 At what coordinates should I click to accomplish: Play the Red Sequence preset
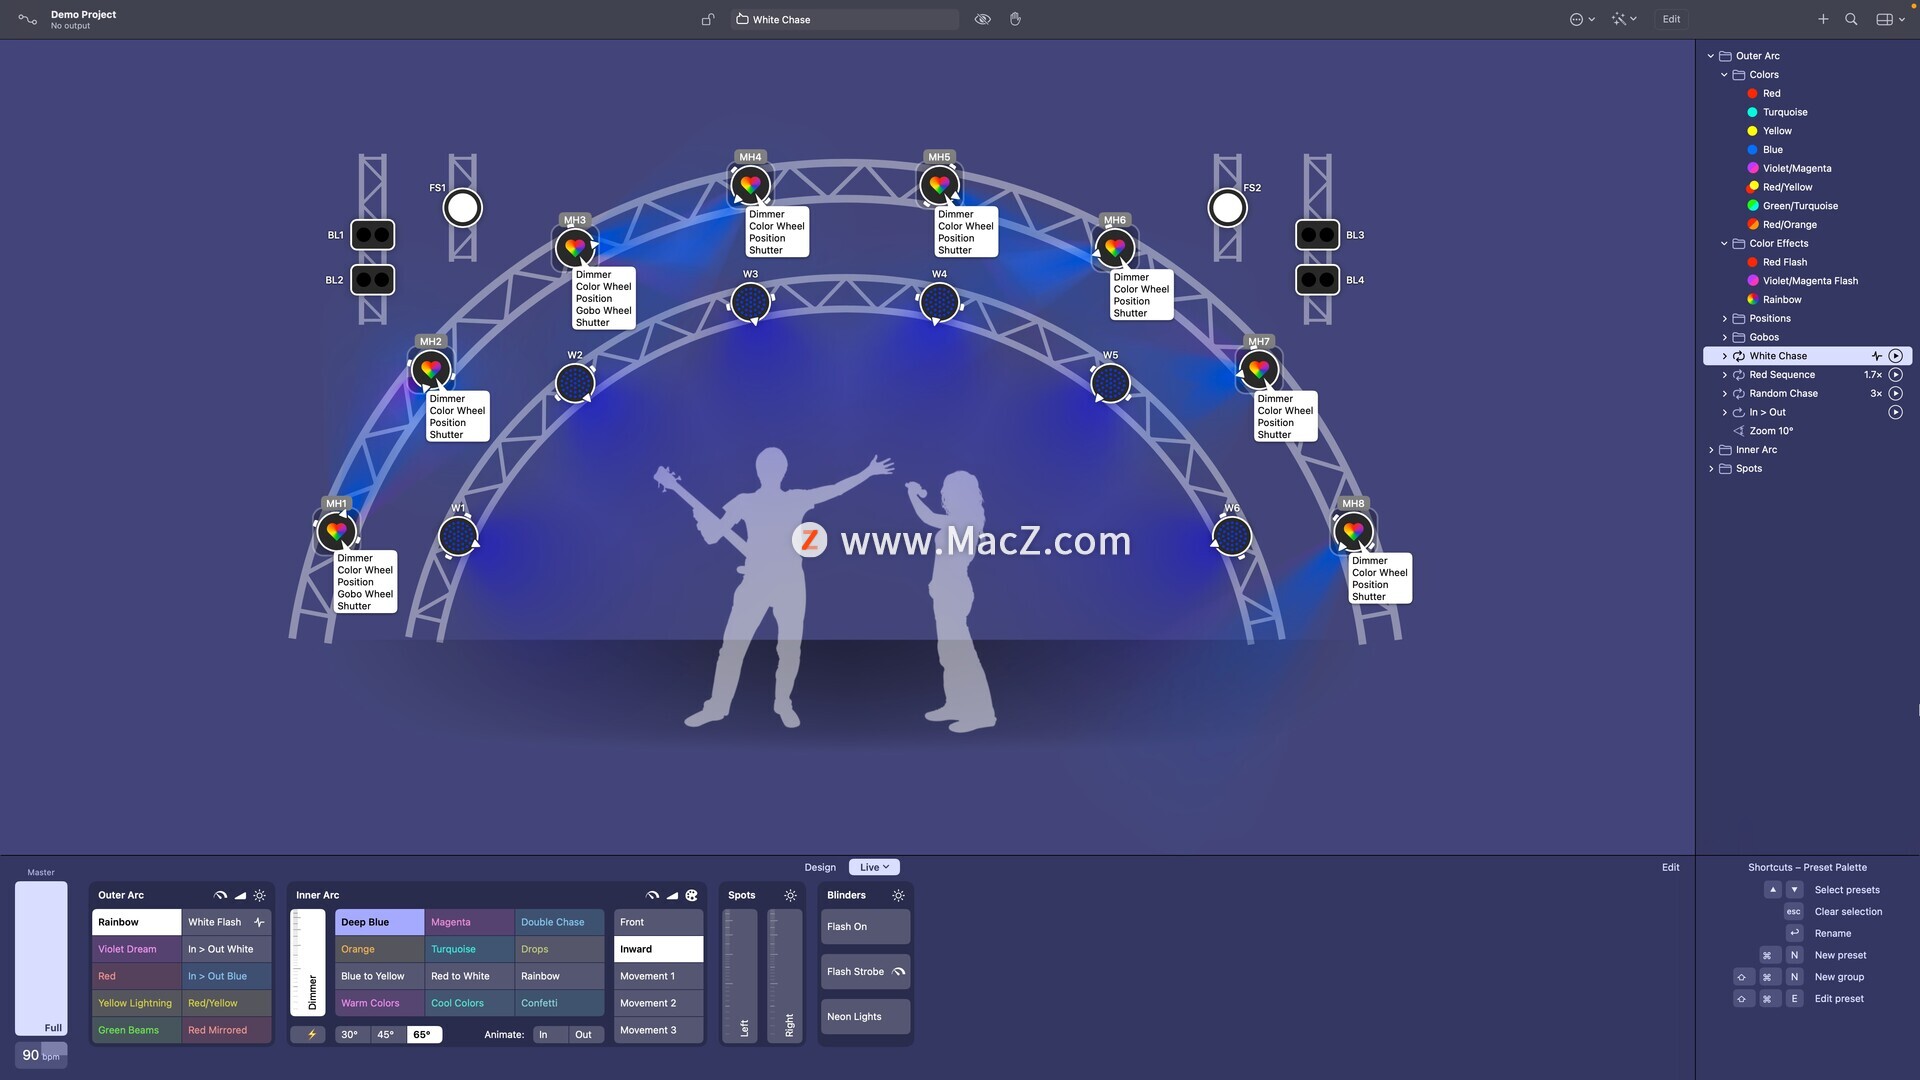[x=1895, y=375]
